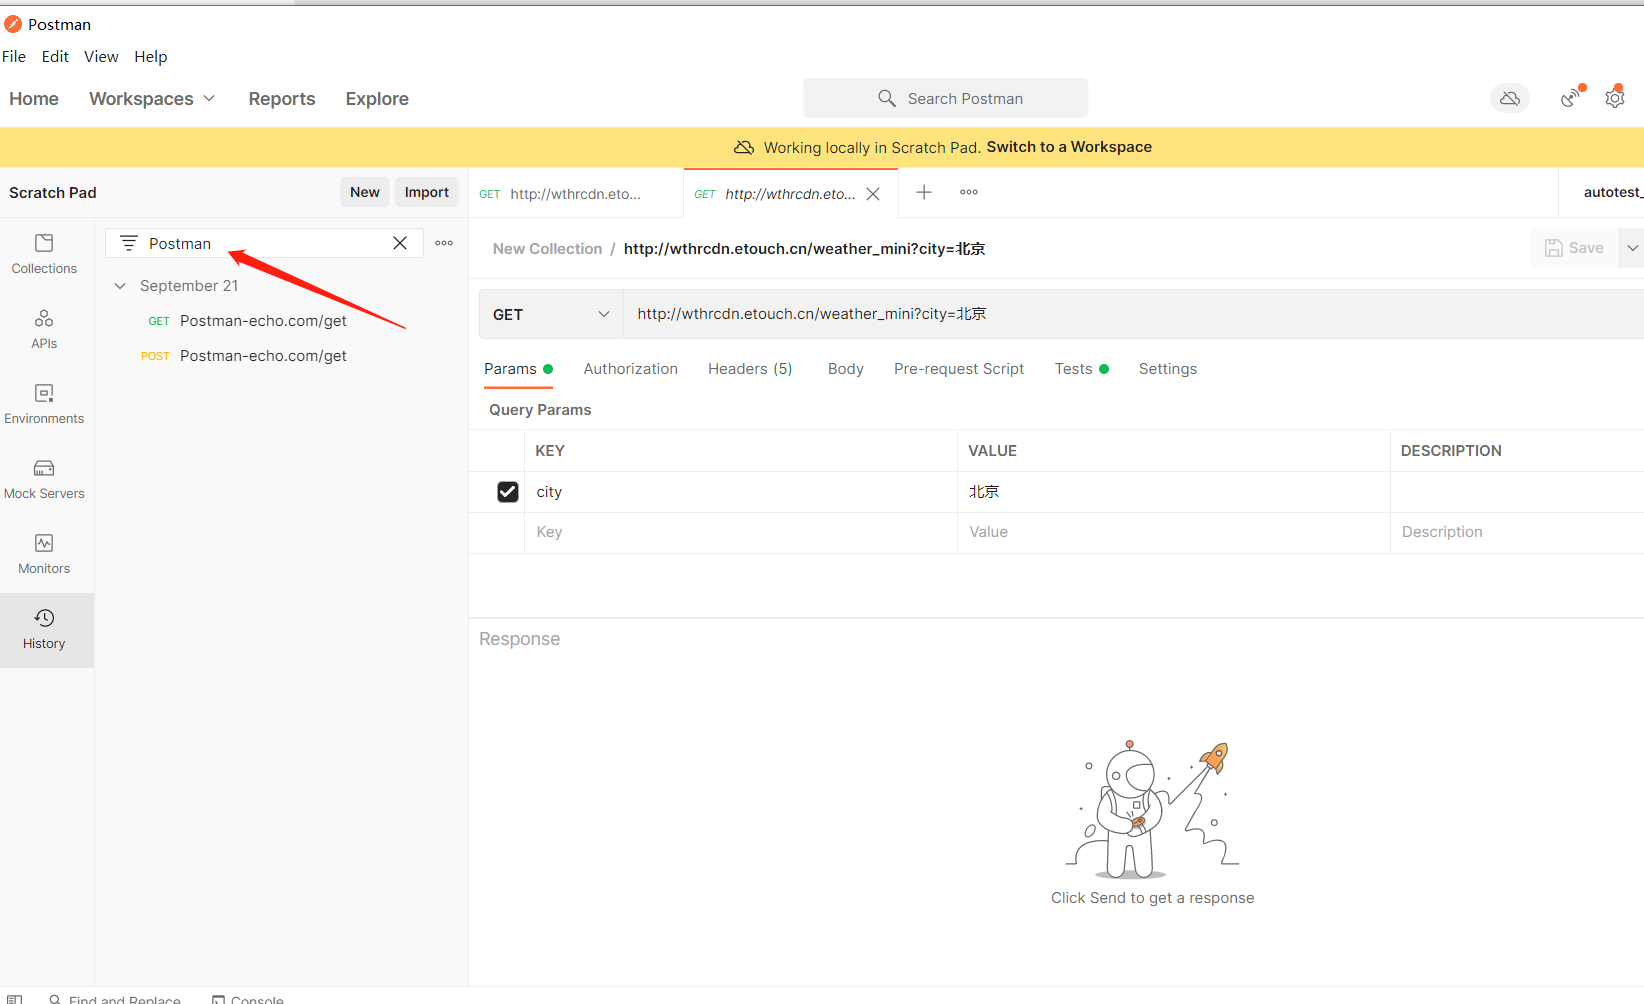Open history panel more options dots
Image resolution: width=1644 pixels, height=1004 pixels.
point(444,243)
